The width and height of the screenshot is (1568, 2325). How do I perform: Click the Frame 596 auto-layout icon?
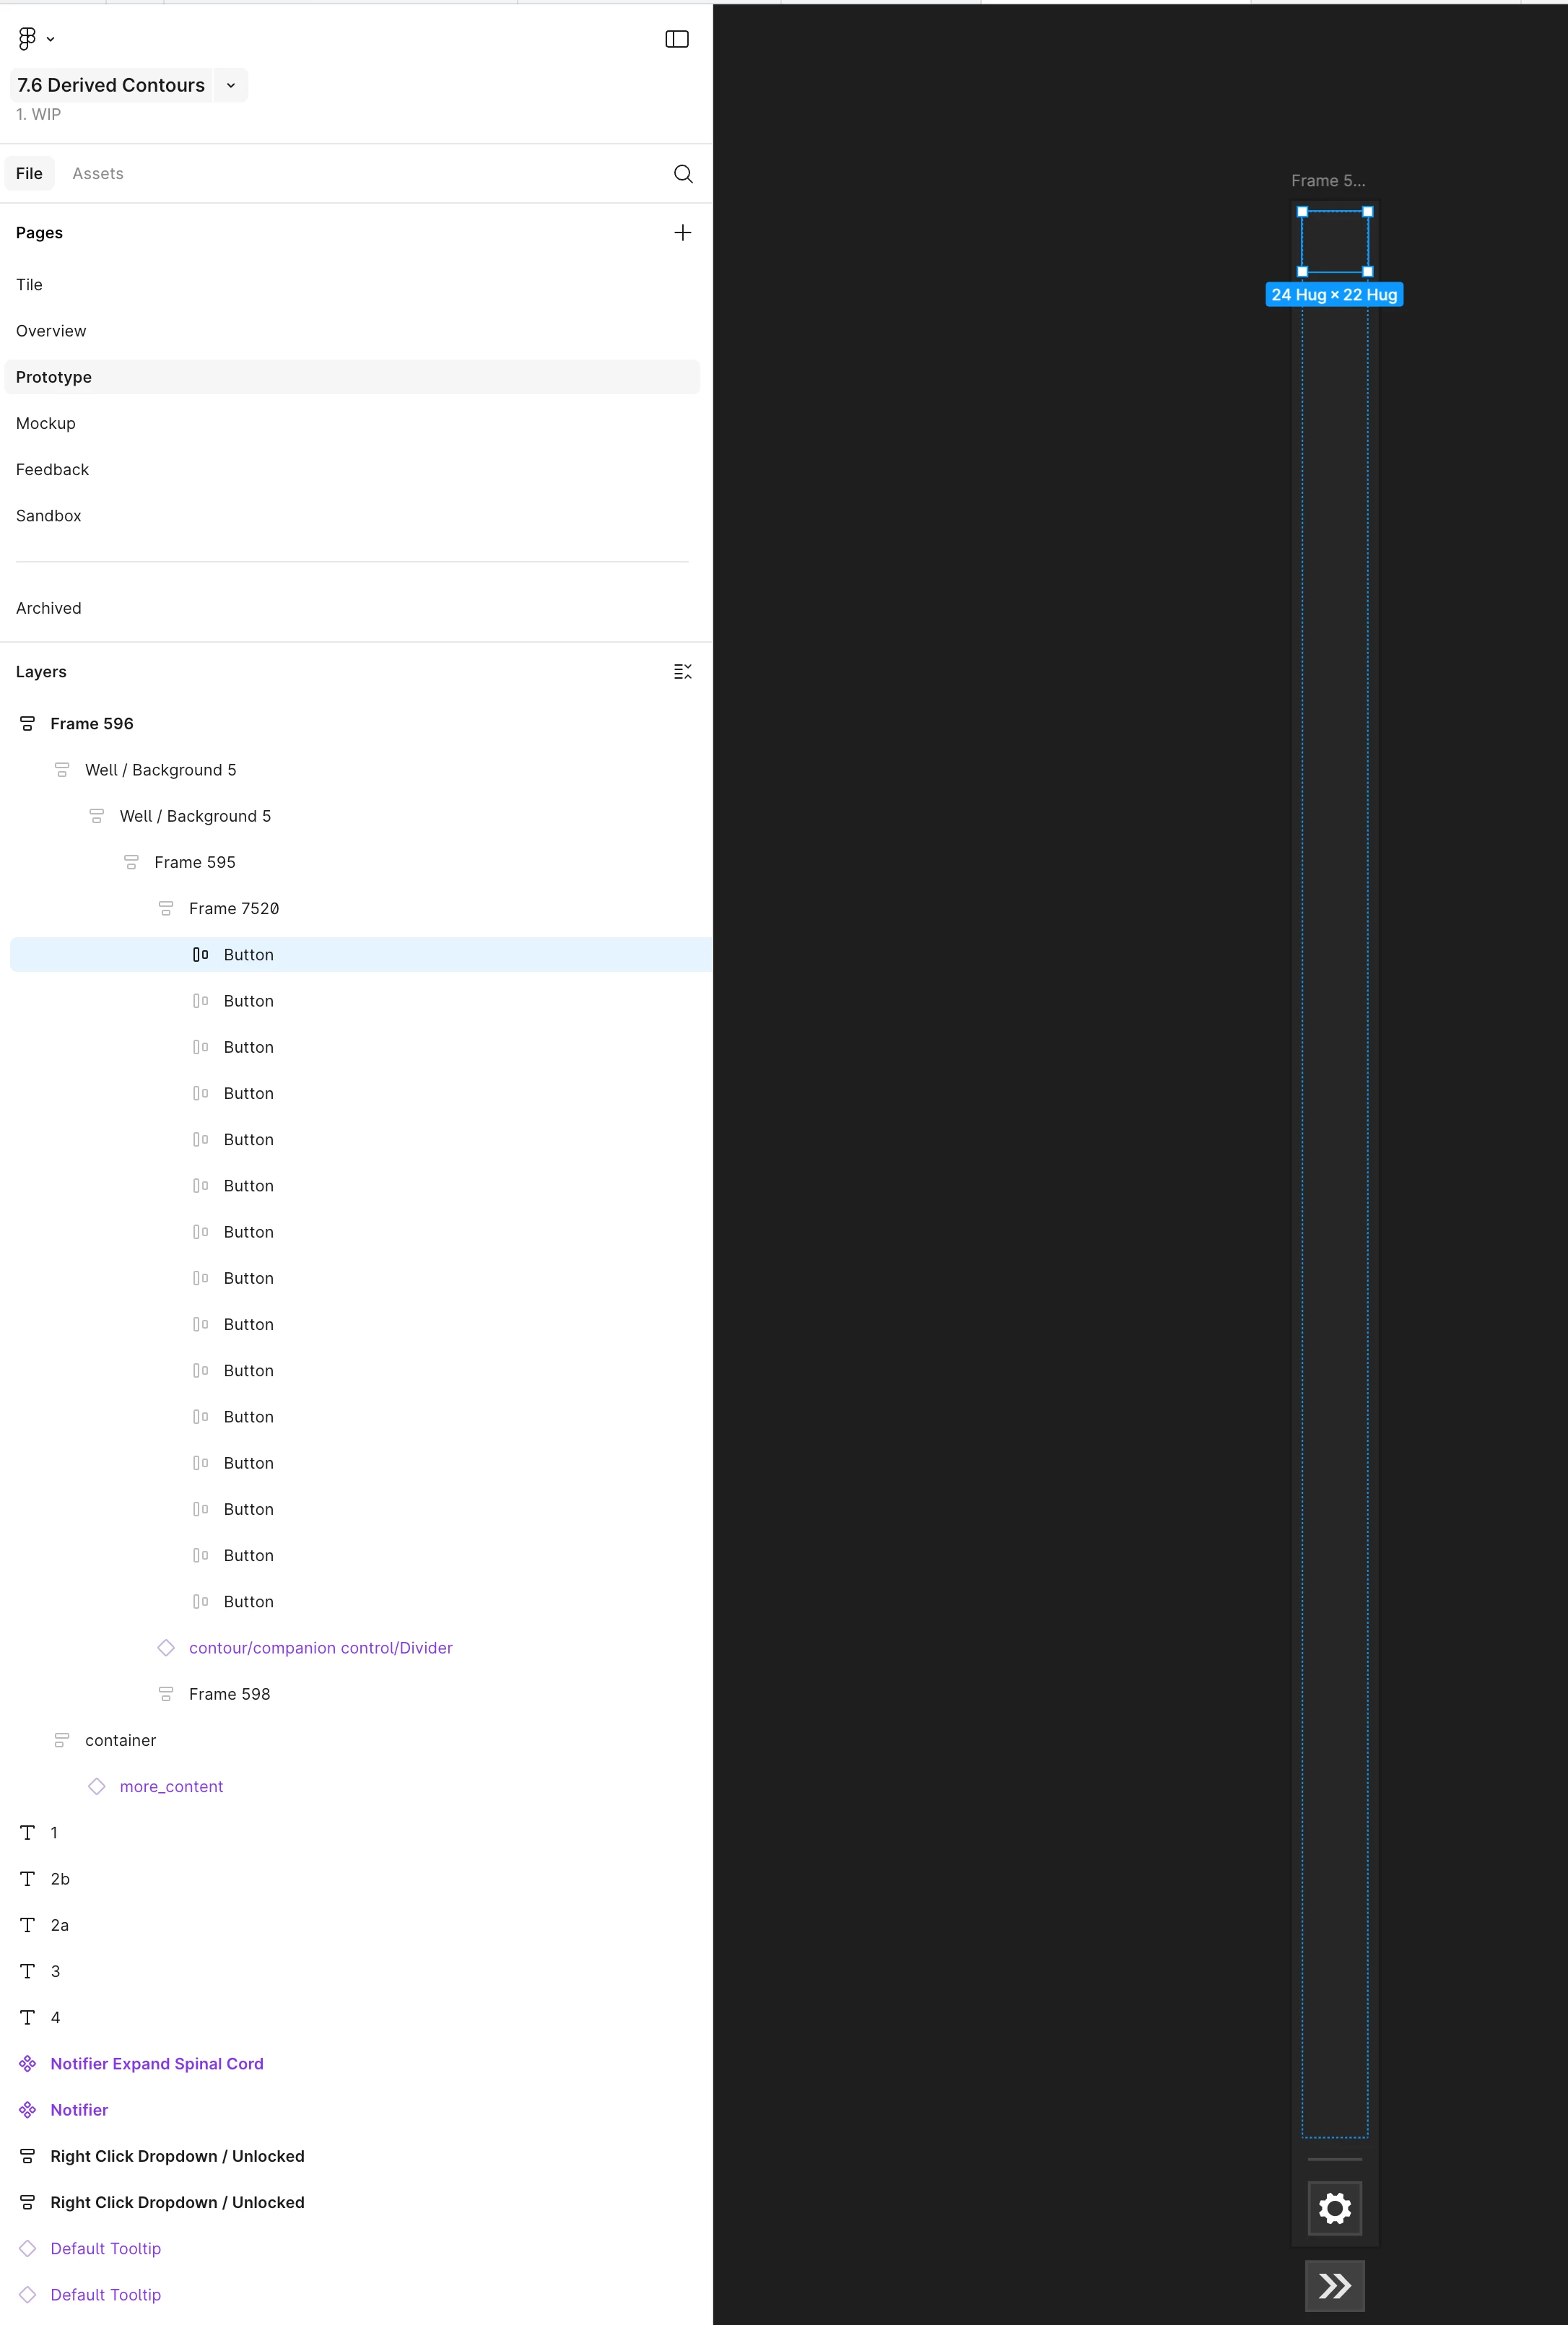(28, 723)
